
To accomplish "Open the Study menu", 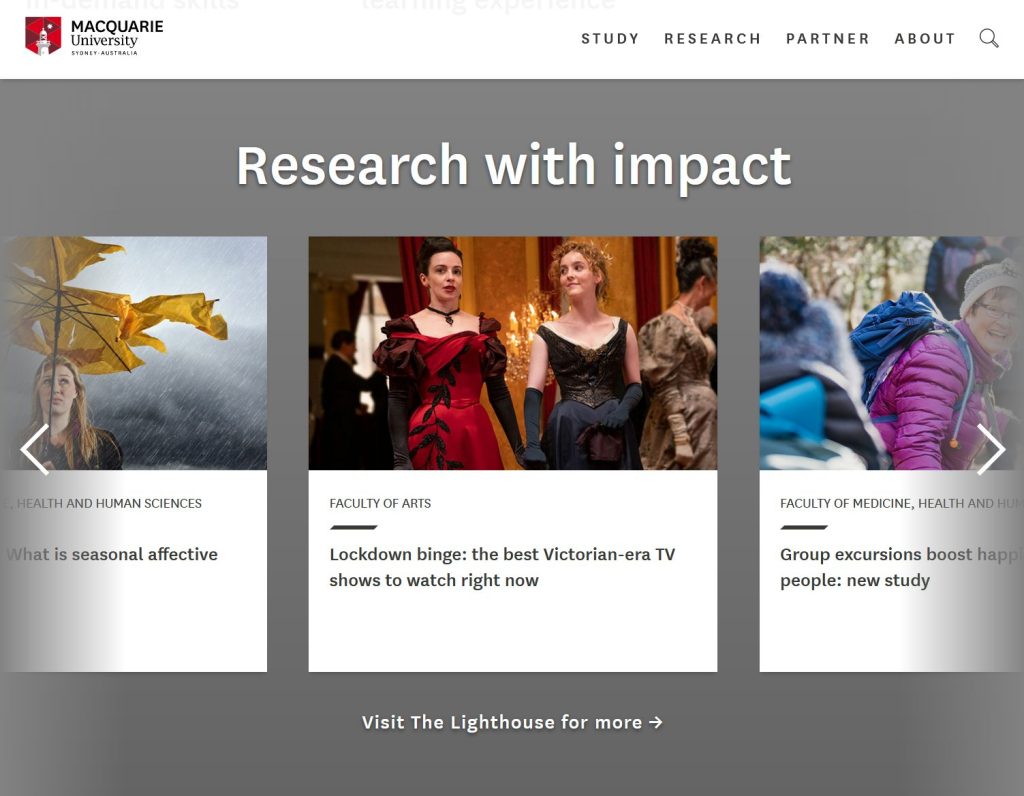I will (610, 39).
